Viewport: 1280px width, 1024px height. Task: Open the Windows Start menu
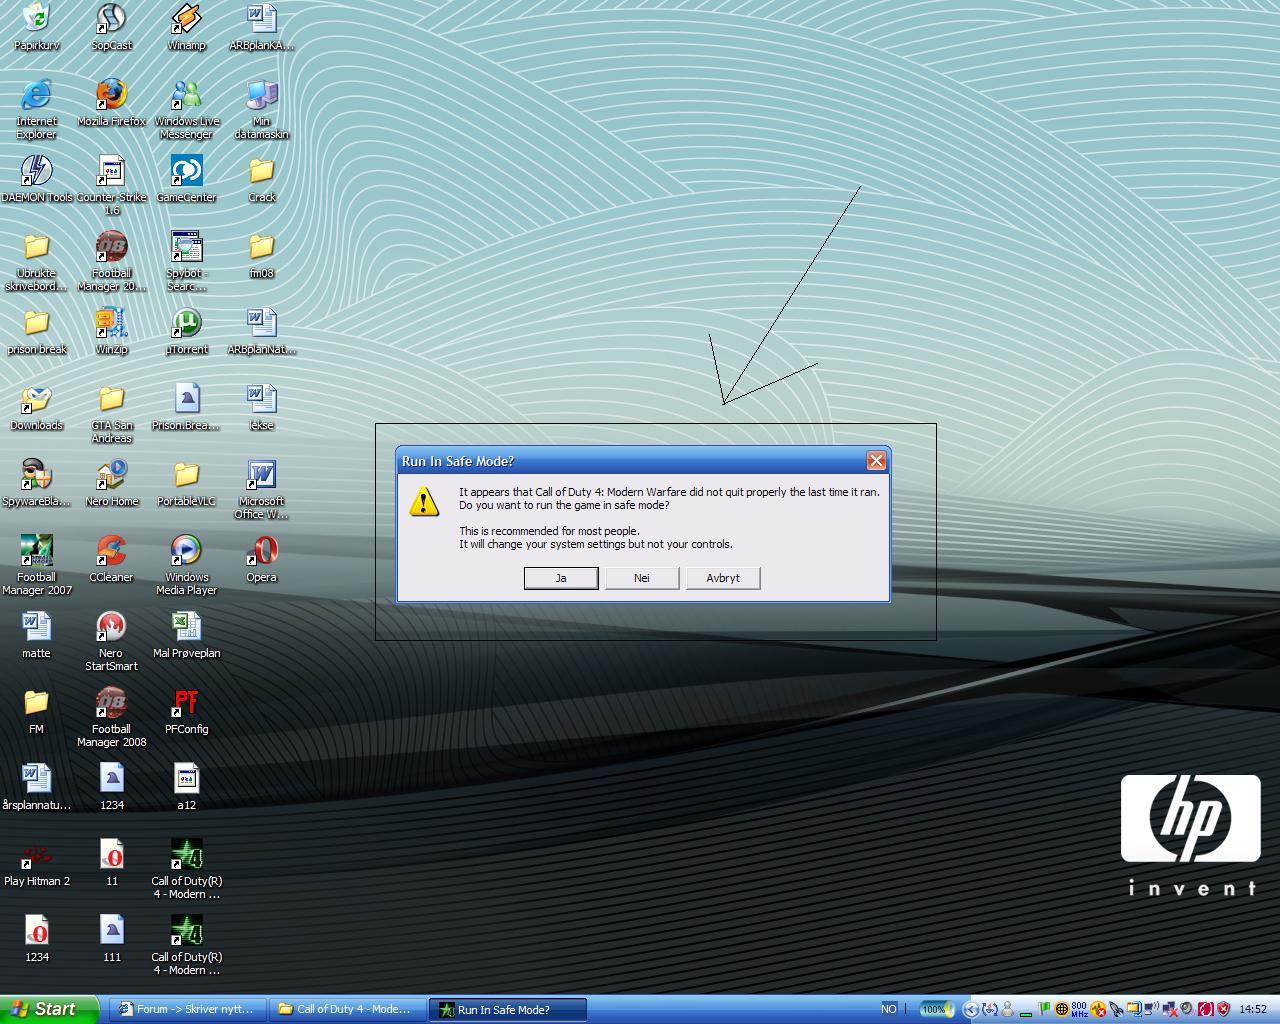48,1009
